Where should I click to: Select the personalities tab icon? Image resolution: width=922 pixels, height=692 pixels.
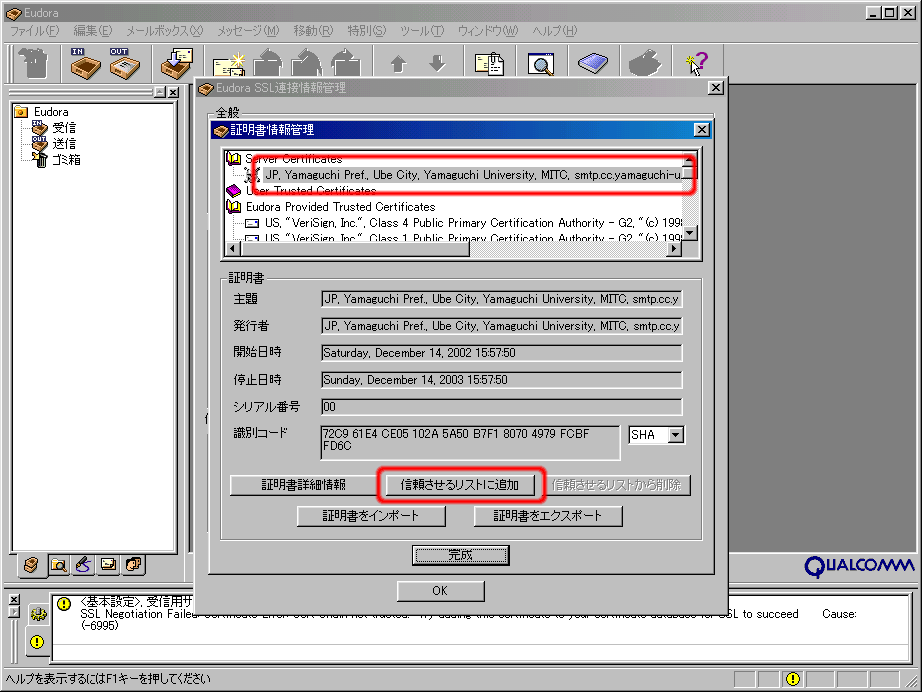[134, 565]
